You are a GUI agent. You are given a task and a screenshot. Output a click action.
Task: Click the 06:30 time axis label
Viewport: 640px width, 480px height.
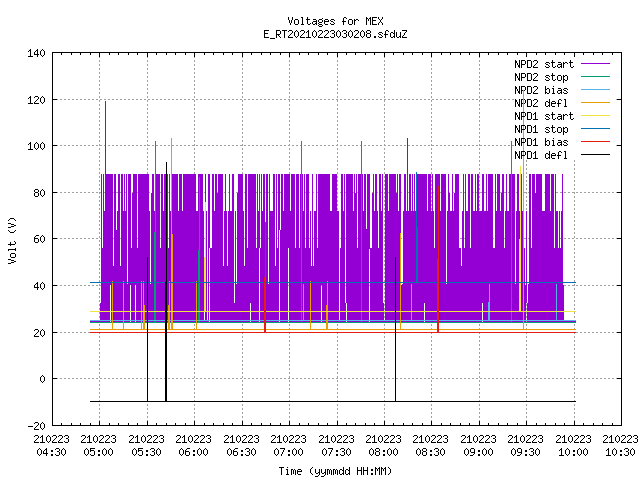[x=241, y=452]
